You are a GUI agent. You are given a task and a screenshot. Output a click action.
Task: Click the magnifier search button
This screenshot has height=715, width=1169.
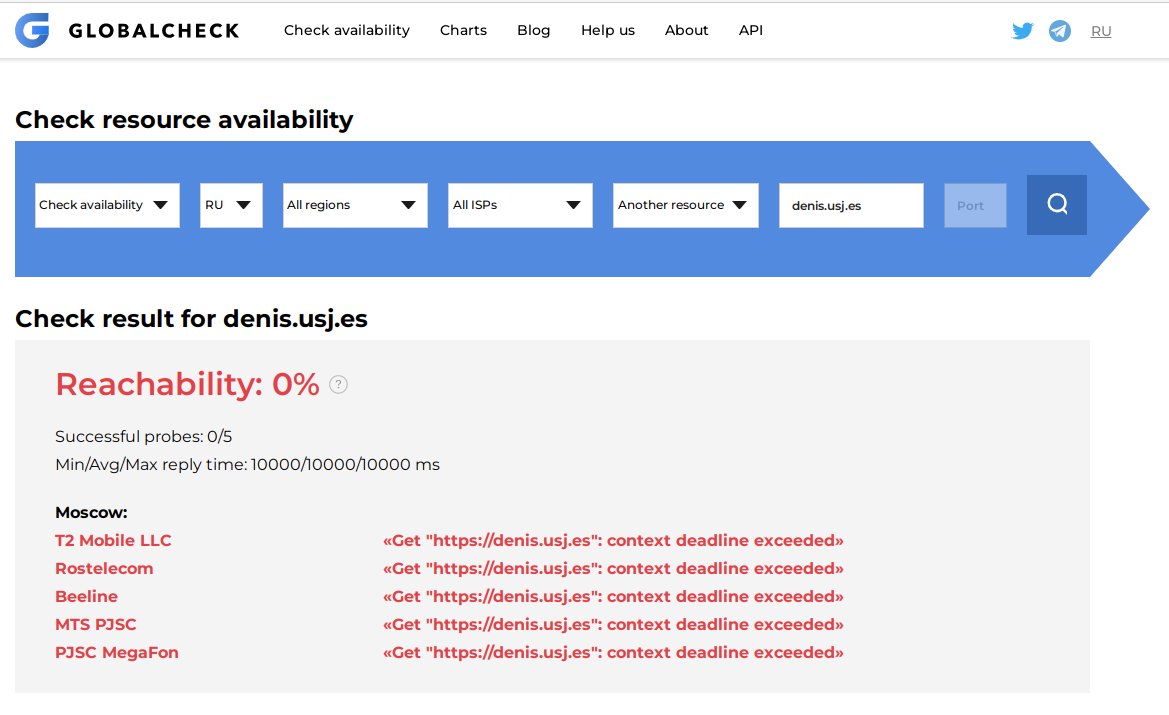(x=1056, y=205)
